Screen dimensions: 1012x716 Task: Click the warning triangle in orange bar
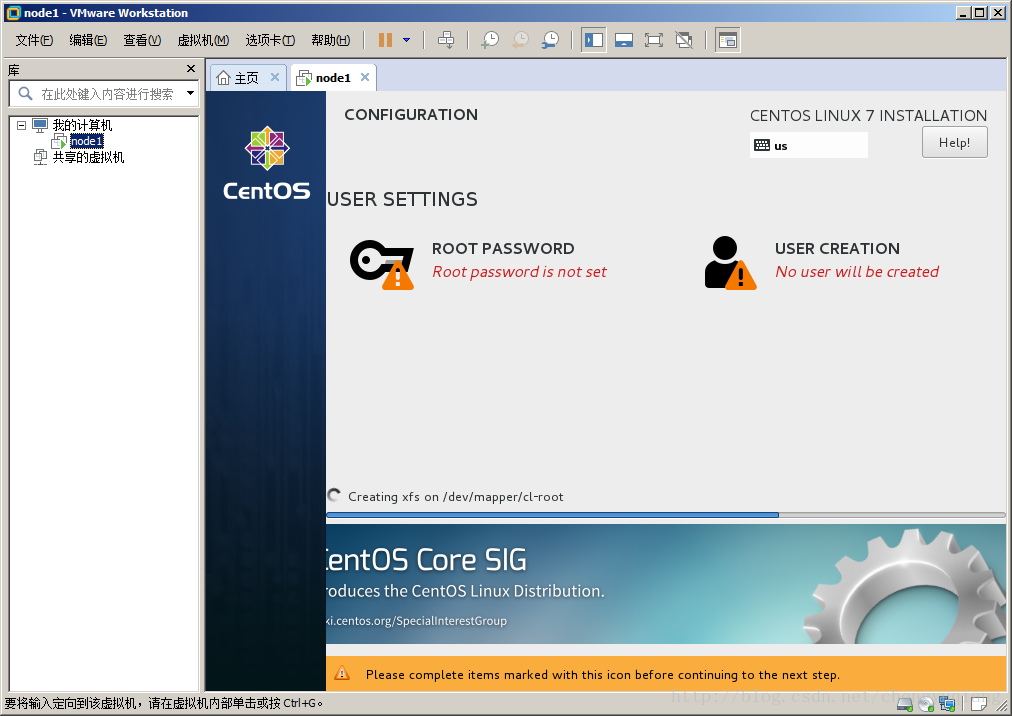point(342,673)
